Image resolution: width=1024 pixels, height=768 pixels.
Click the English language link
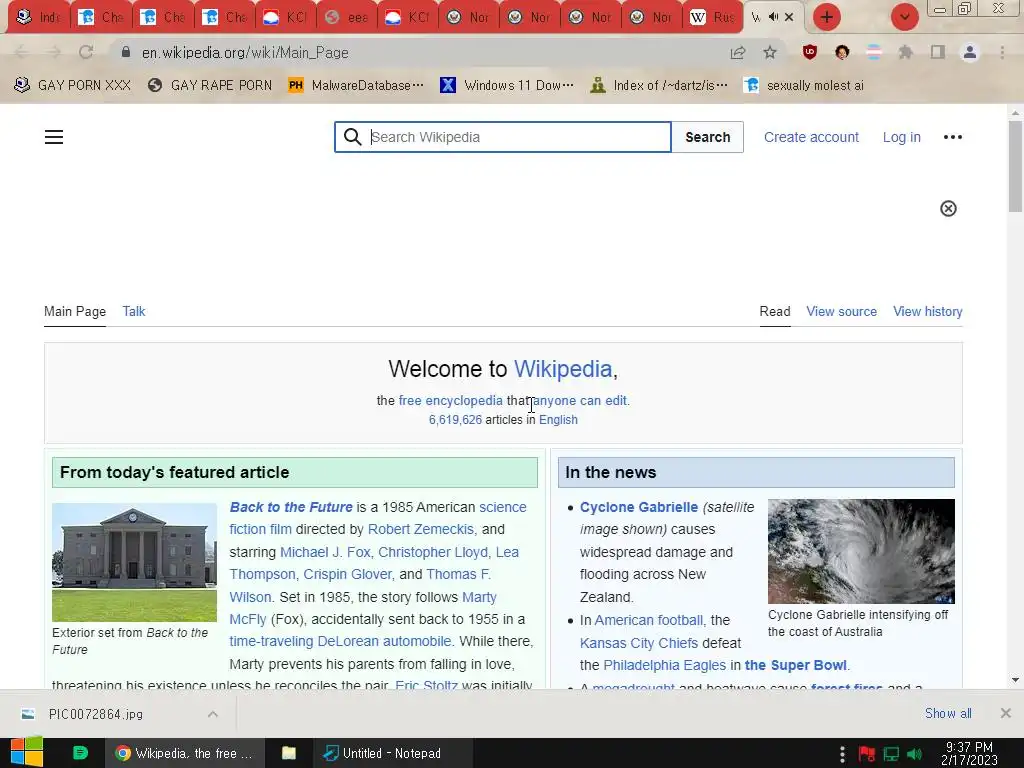pyautogui.click(x=558, y=420)
